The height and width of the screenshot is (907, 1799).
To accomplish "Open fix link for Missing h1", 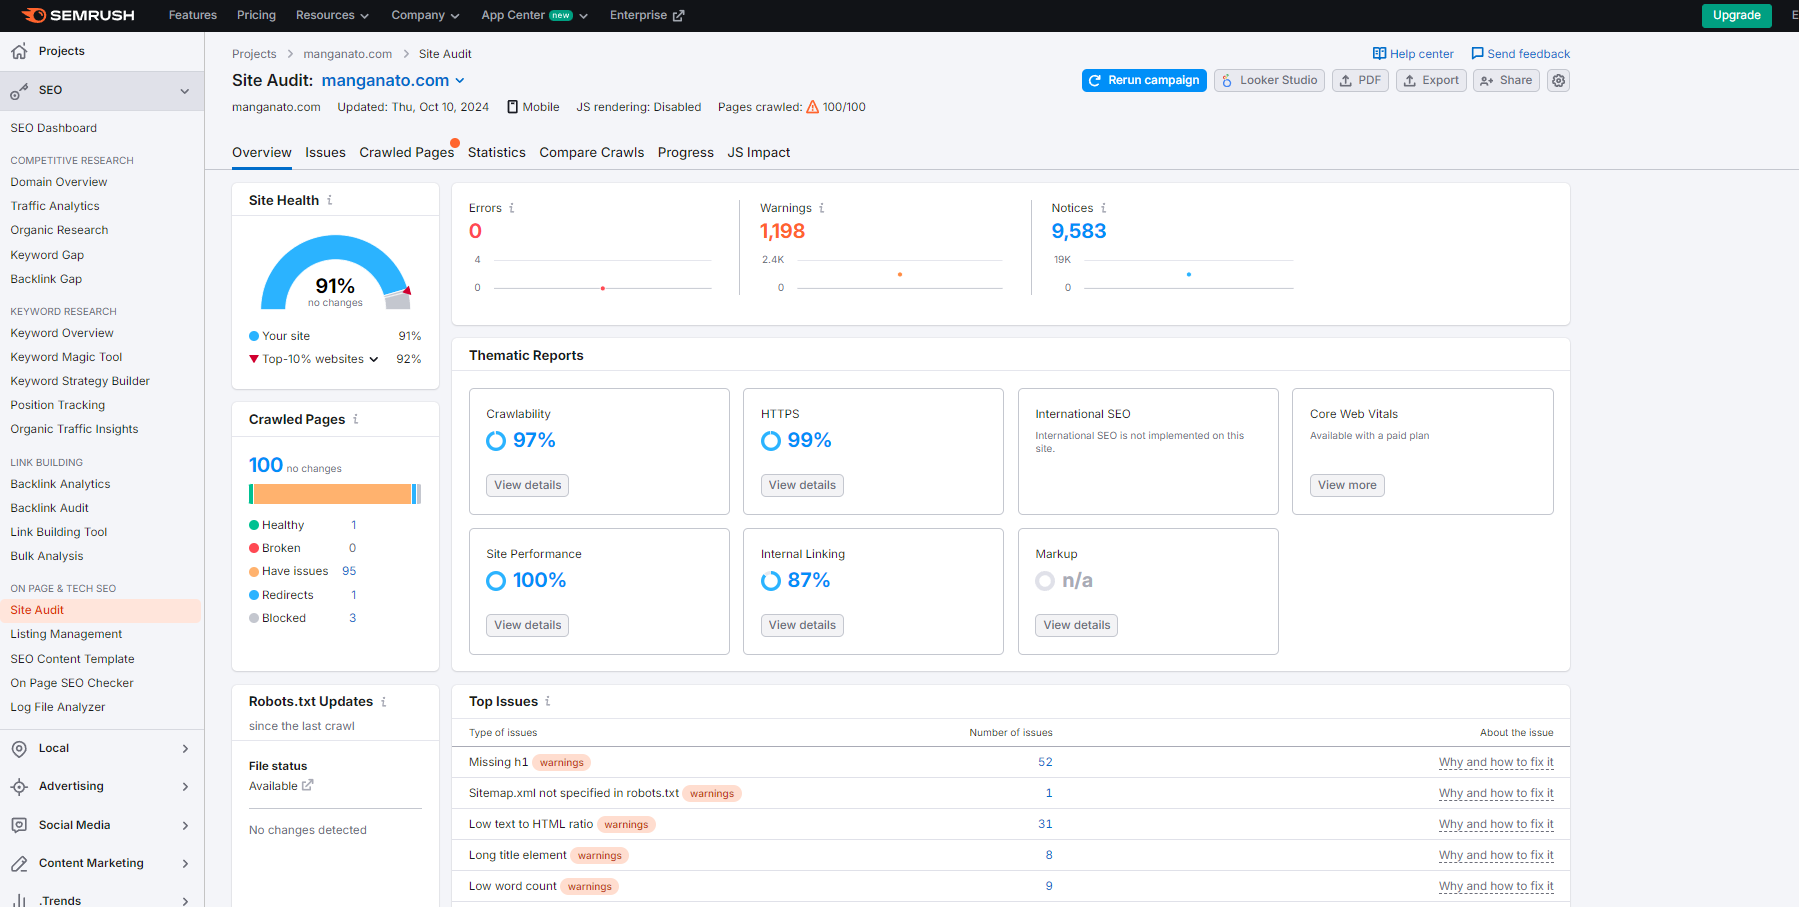I will tap(1496, 762).
